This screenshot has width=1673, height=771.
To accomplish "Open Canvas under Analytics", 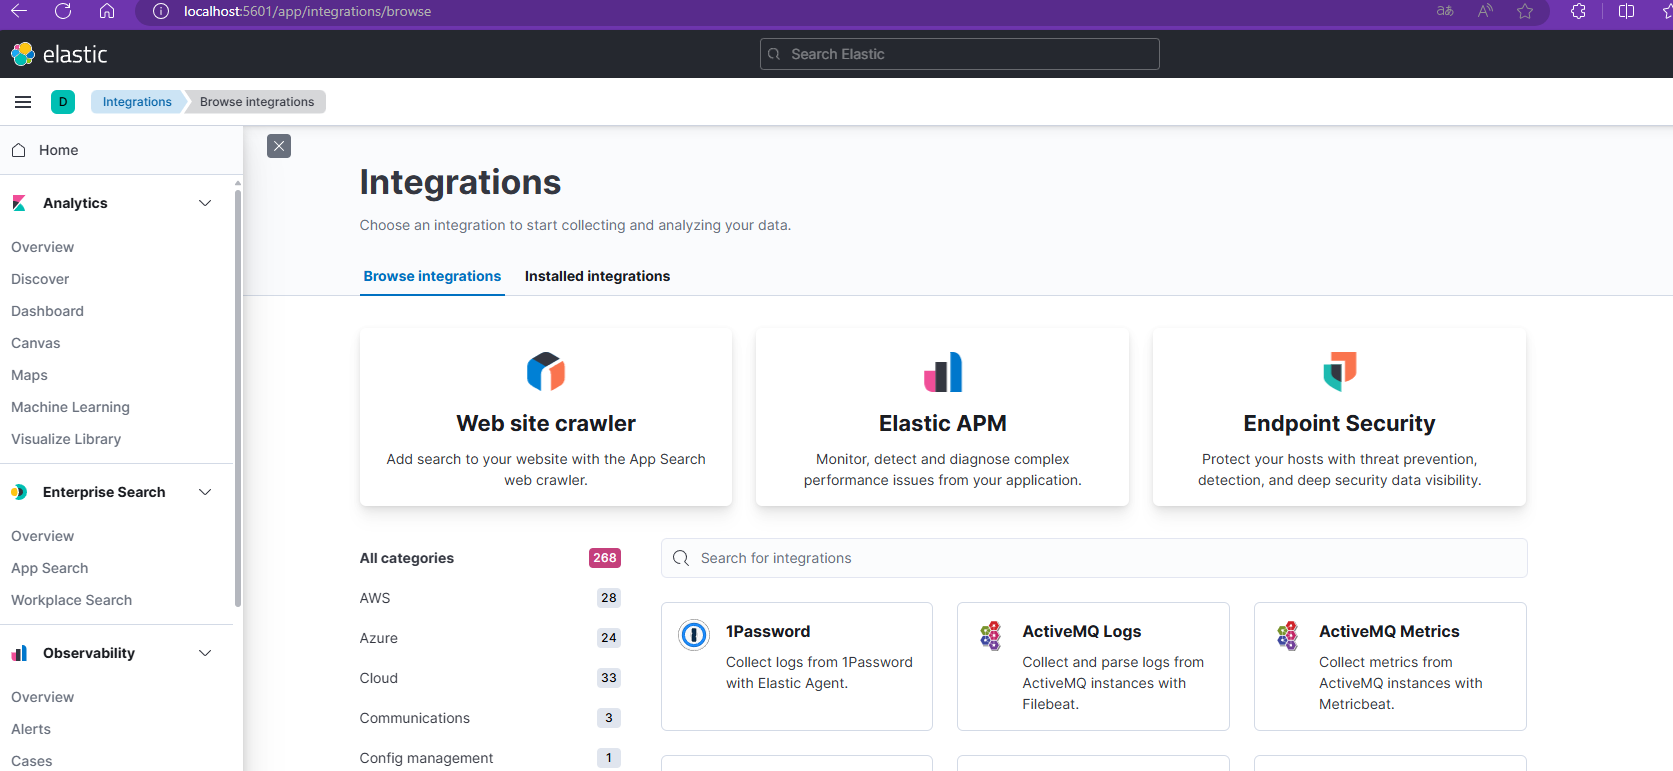I will point(35,343).
